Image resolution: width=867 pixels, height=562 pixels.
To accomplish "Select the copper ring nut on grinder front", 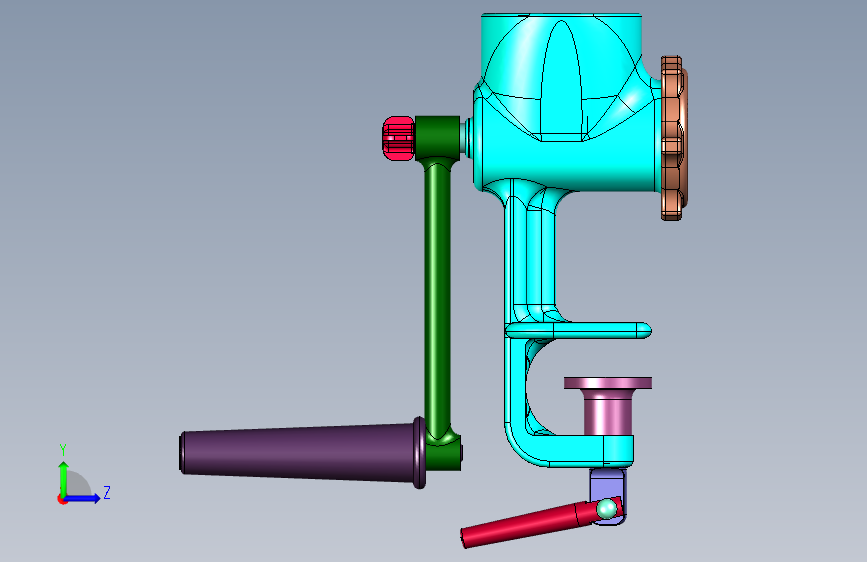I will coord(674,138).
